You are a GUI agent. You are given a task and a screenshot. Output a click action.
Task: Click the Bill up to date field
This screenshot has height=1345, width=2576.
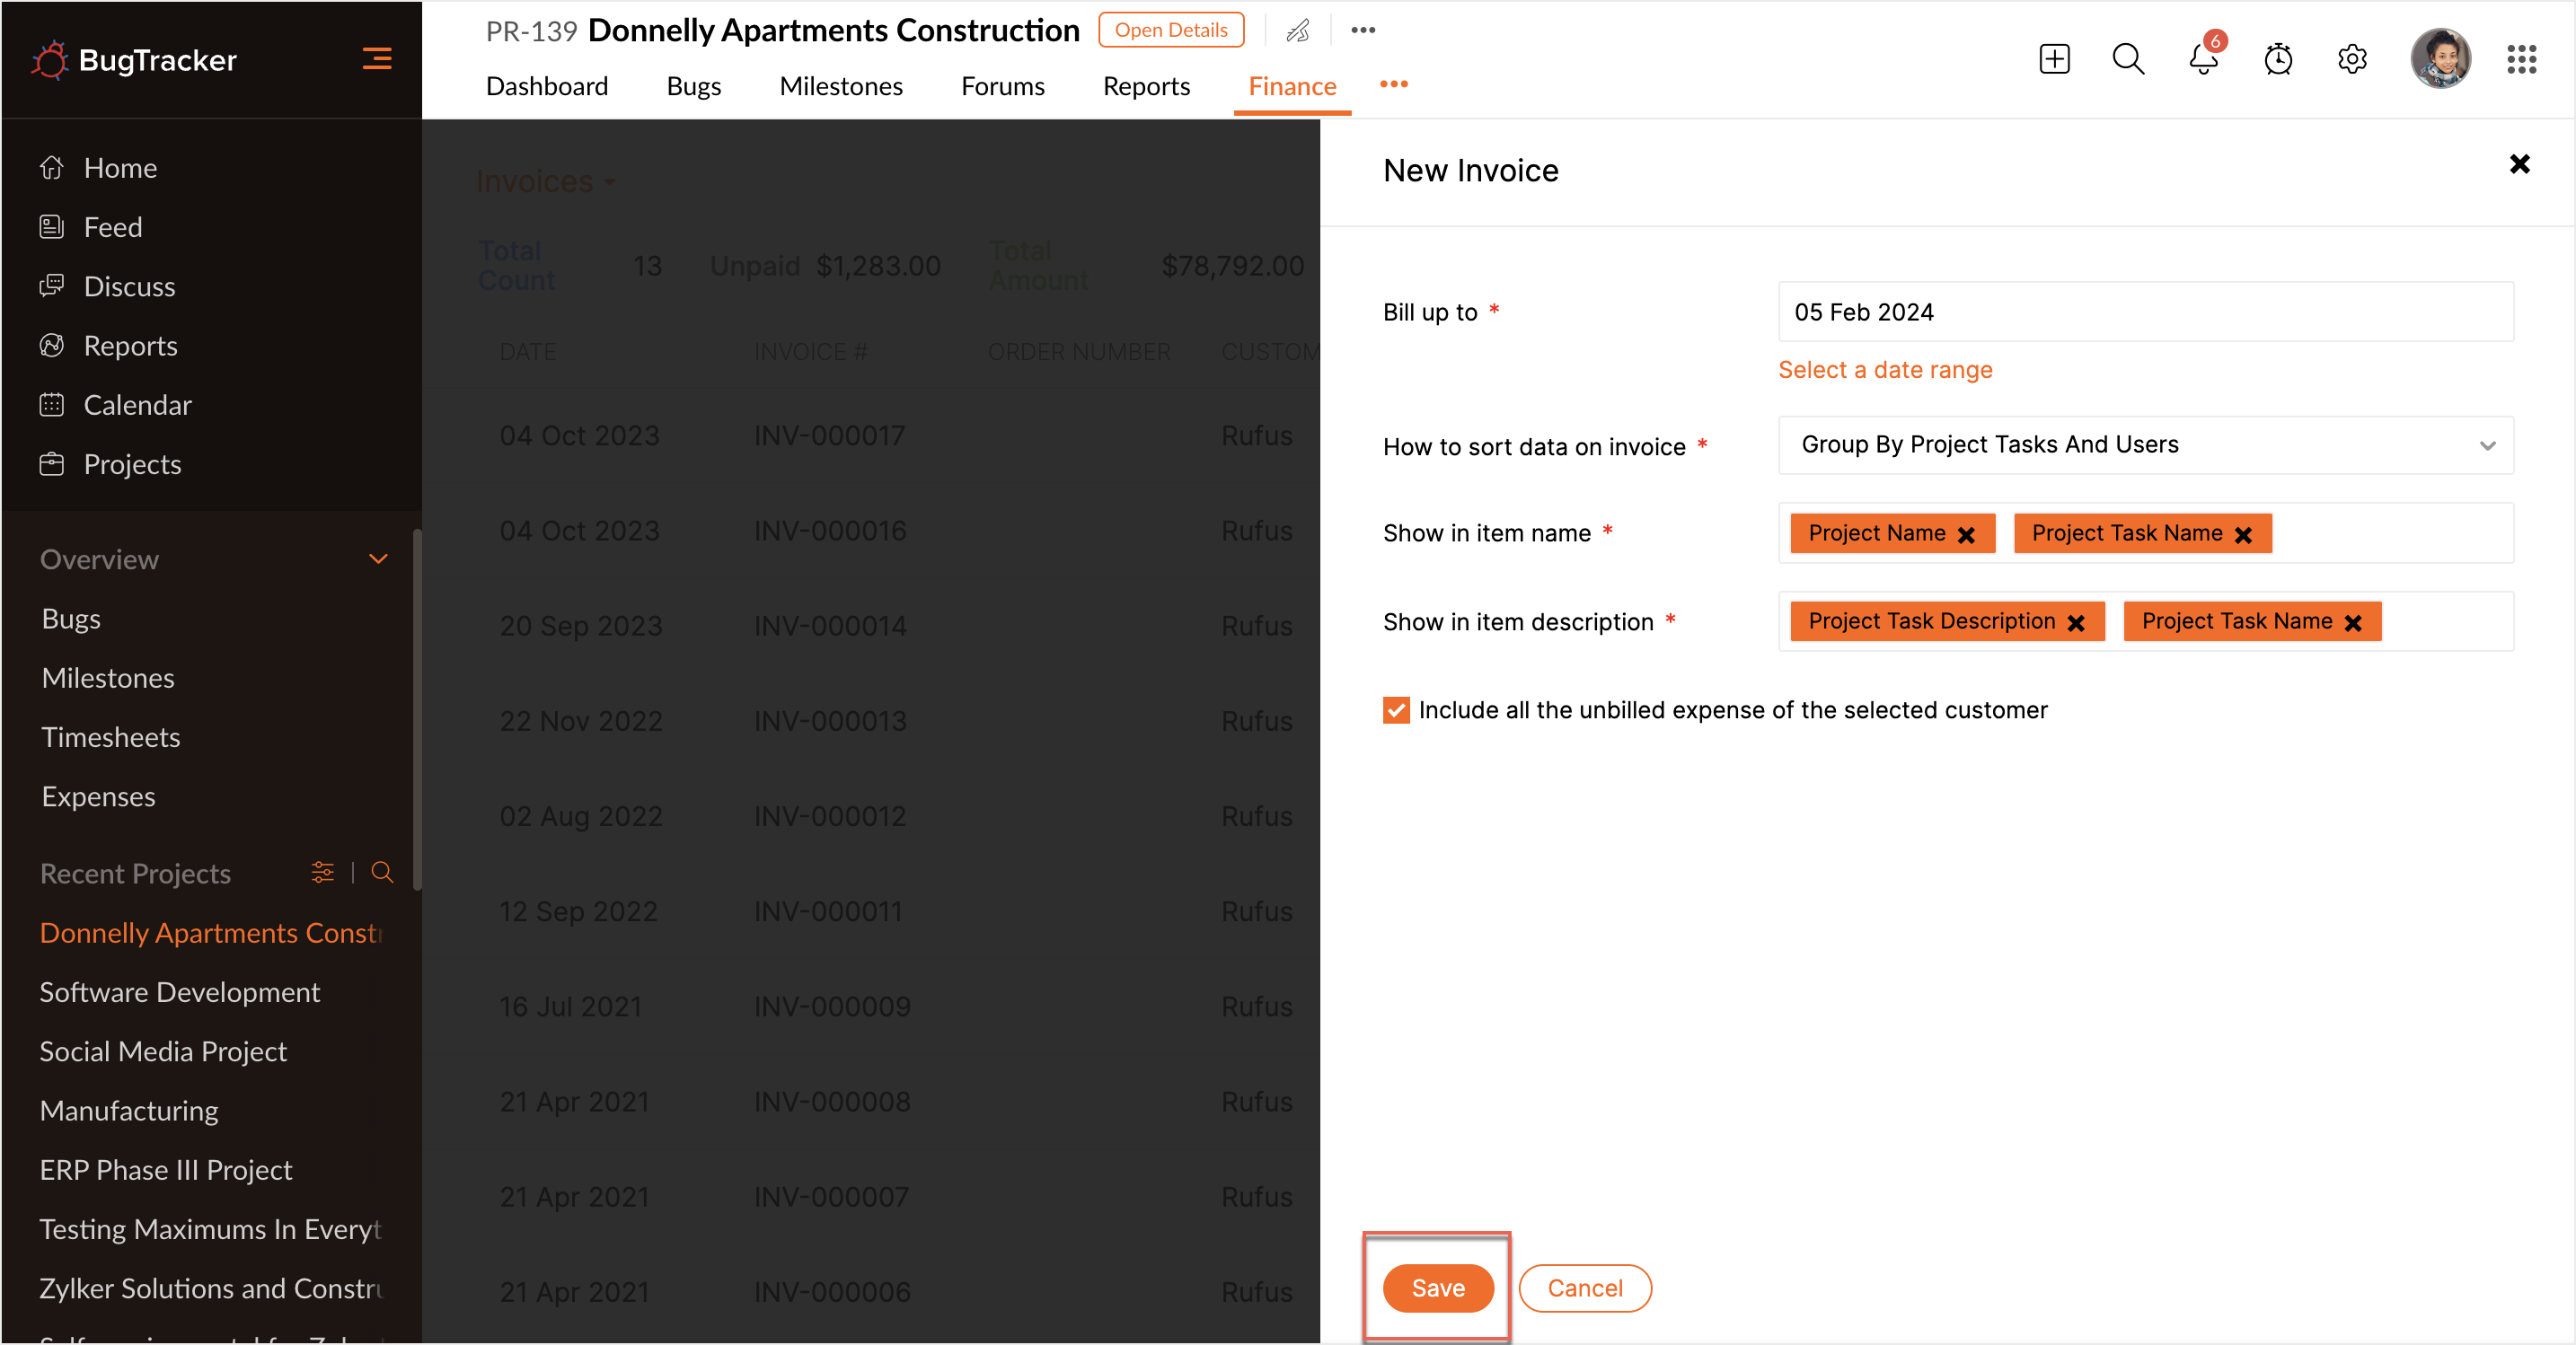2145,312
